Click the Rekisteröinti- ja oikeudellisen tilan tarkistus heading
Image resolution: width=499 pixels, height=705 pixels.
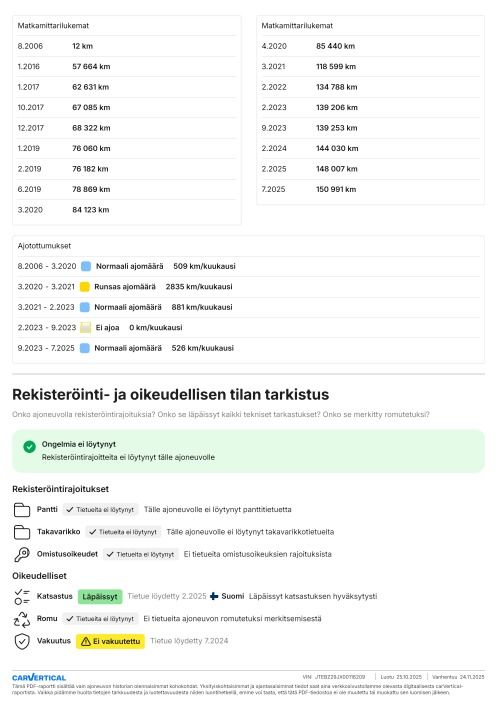tap(170, 394)
